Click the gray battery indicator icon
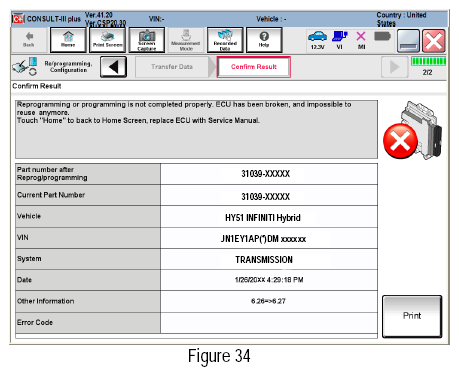 (382, 36)
